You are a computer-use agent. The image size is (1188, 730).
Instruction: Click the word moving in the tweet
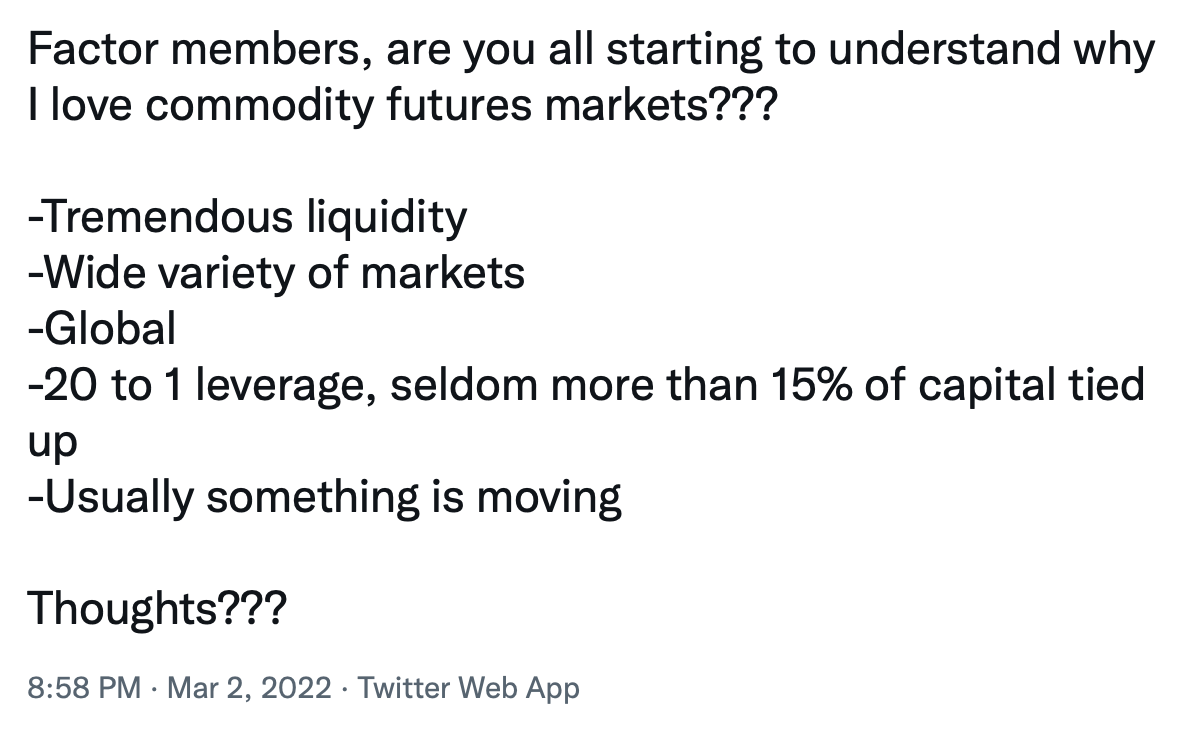pos(549,498)
